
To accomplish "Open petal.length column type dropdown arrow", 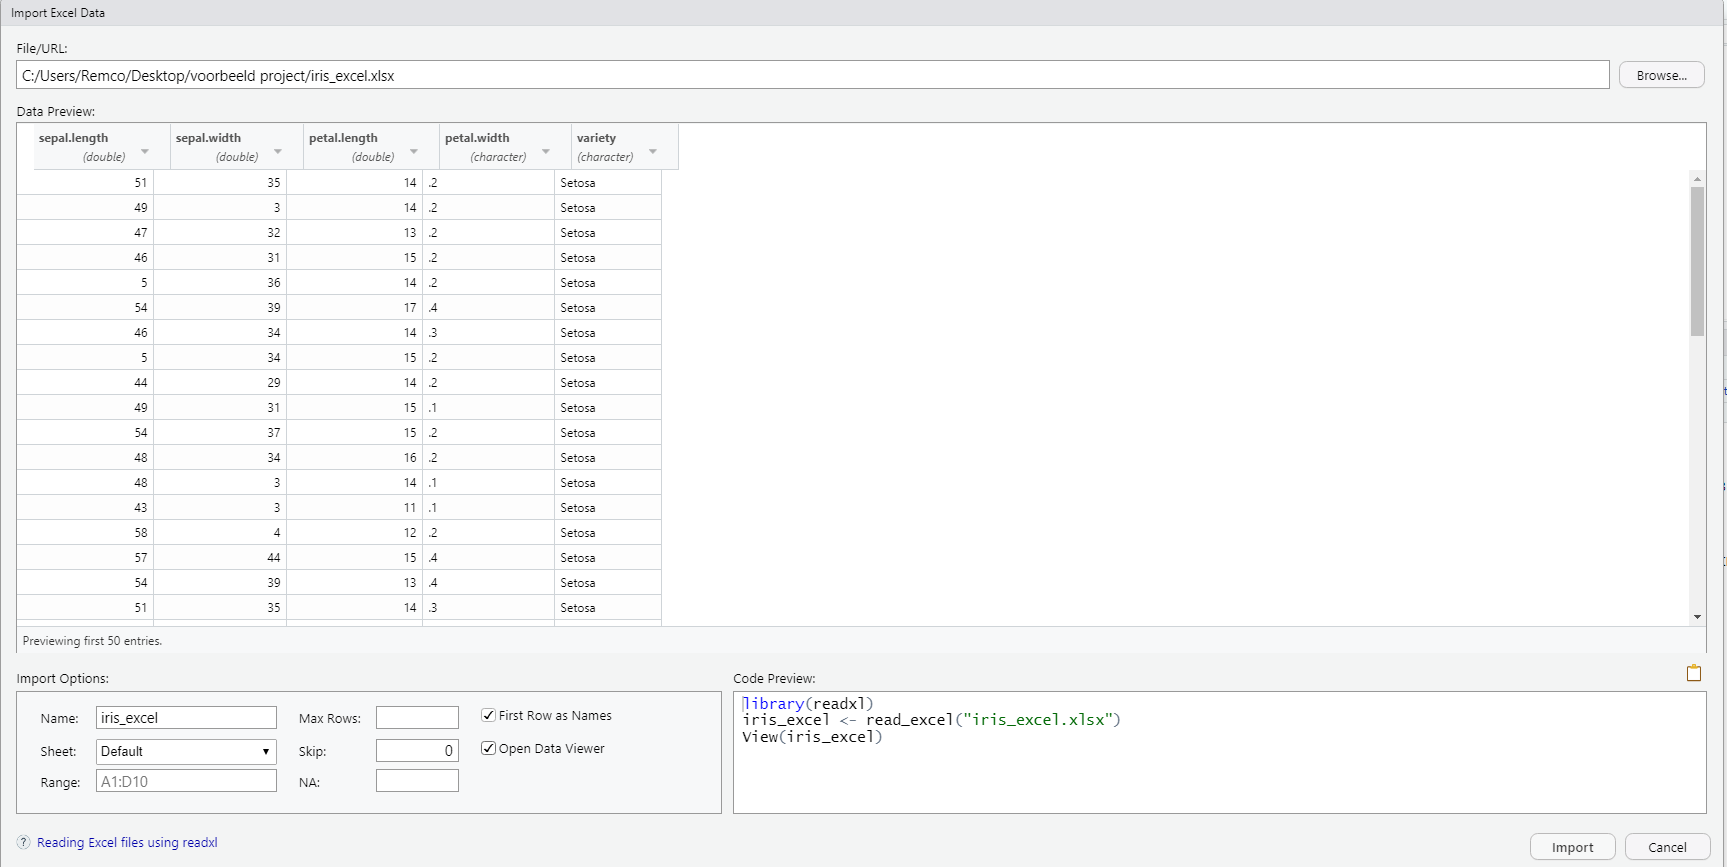I will pos(414,152).
